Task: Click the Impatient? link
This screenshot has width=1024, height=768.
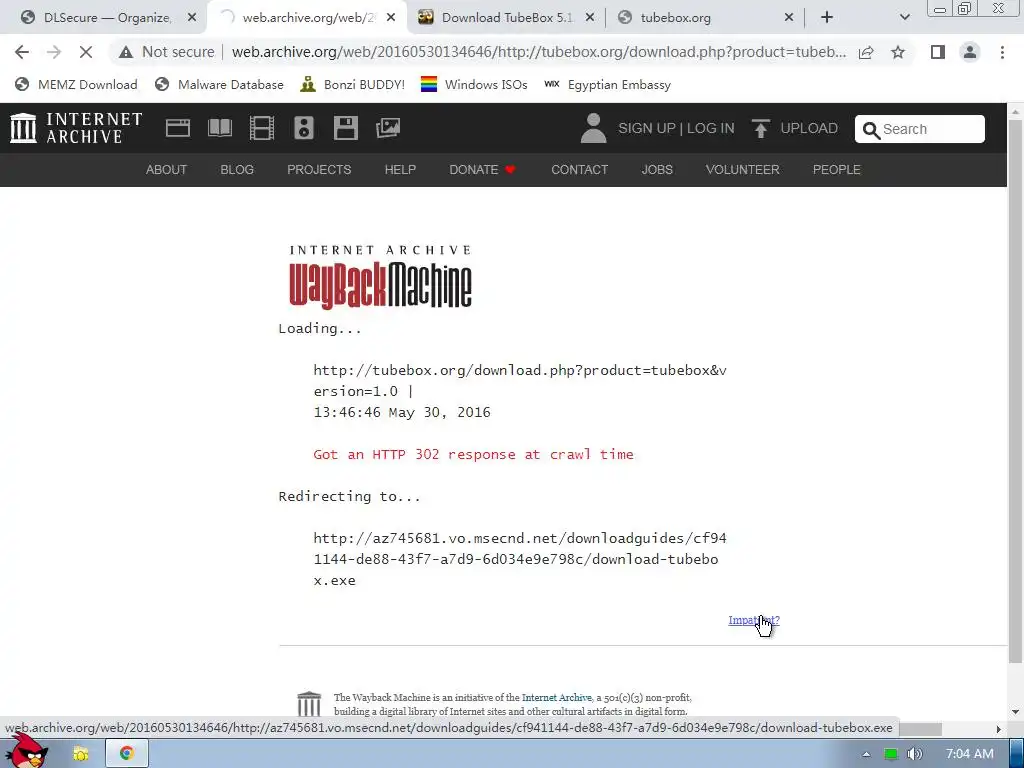Action: coord(754,620)
